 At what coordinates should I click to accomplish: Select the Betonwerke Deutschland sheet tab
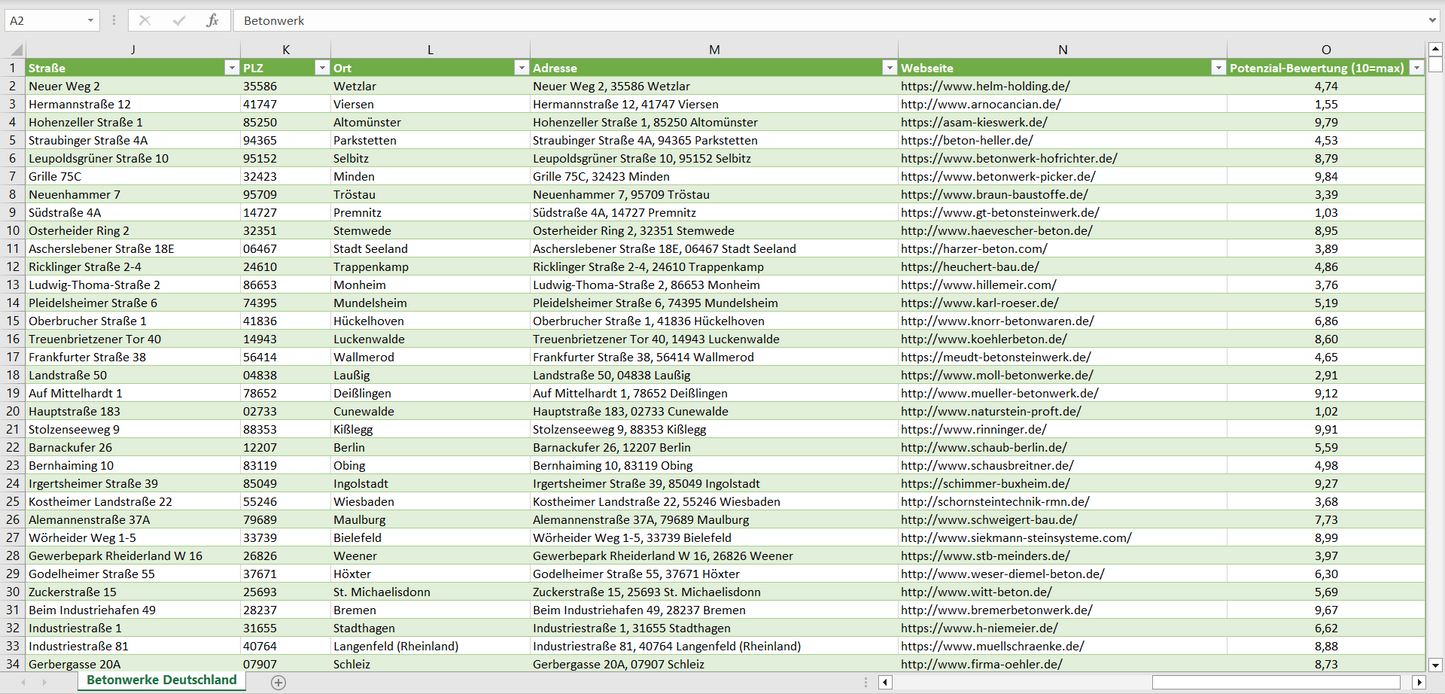(162, 680)
